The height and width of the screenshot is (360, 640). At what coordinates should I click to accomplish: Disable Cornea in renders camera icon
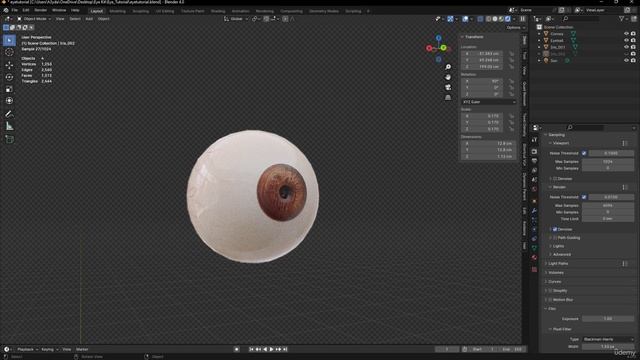[x=633, y=34]
